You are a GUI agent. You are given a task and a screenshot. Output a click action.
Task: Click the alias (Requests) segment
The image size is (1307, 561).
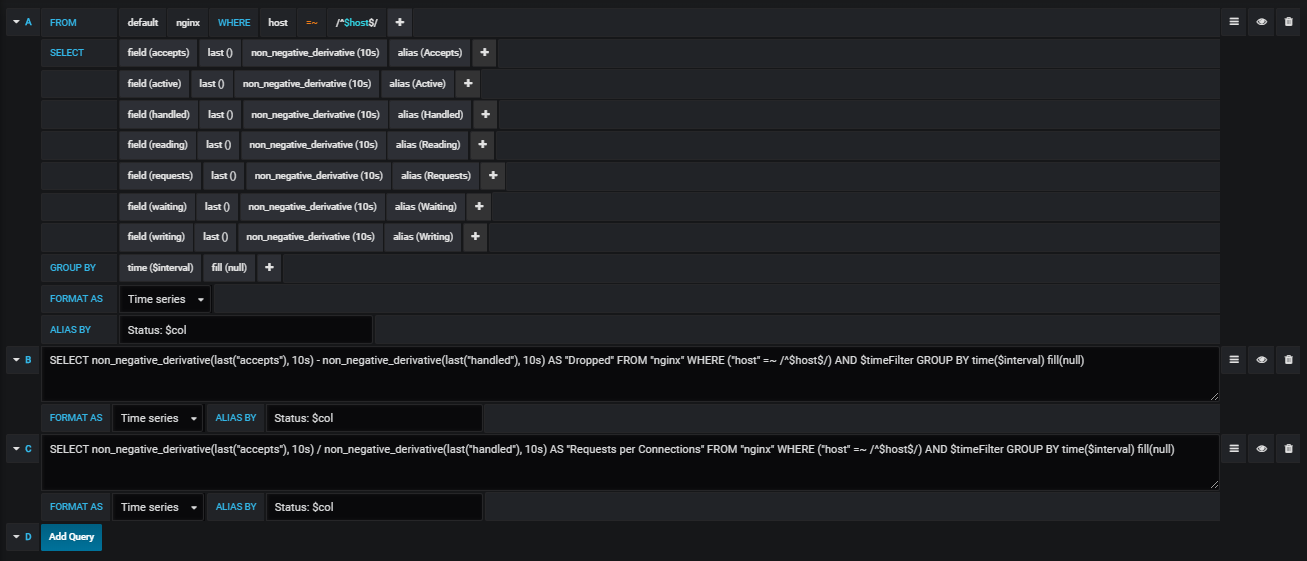(x=435, y=176)
